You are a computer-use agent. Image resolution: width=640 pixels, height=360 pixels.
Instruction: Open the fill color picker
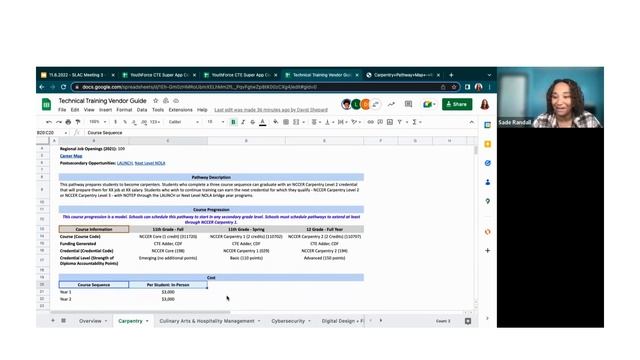276,122
